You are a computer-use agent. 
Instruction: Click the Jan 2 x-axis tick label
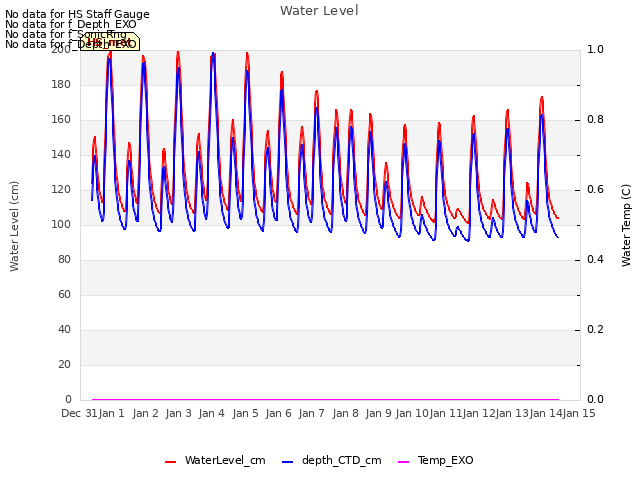[145, 413]
